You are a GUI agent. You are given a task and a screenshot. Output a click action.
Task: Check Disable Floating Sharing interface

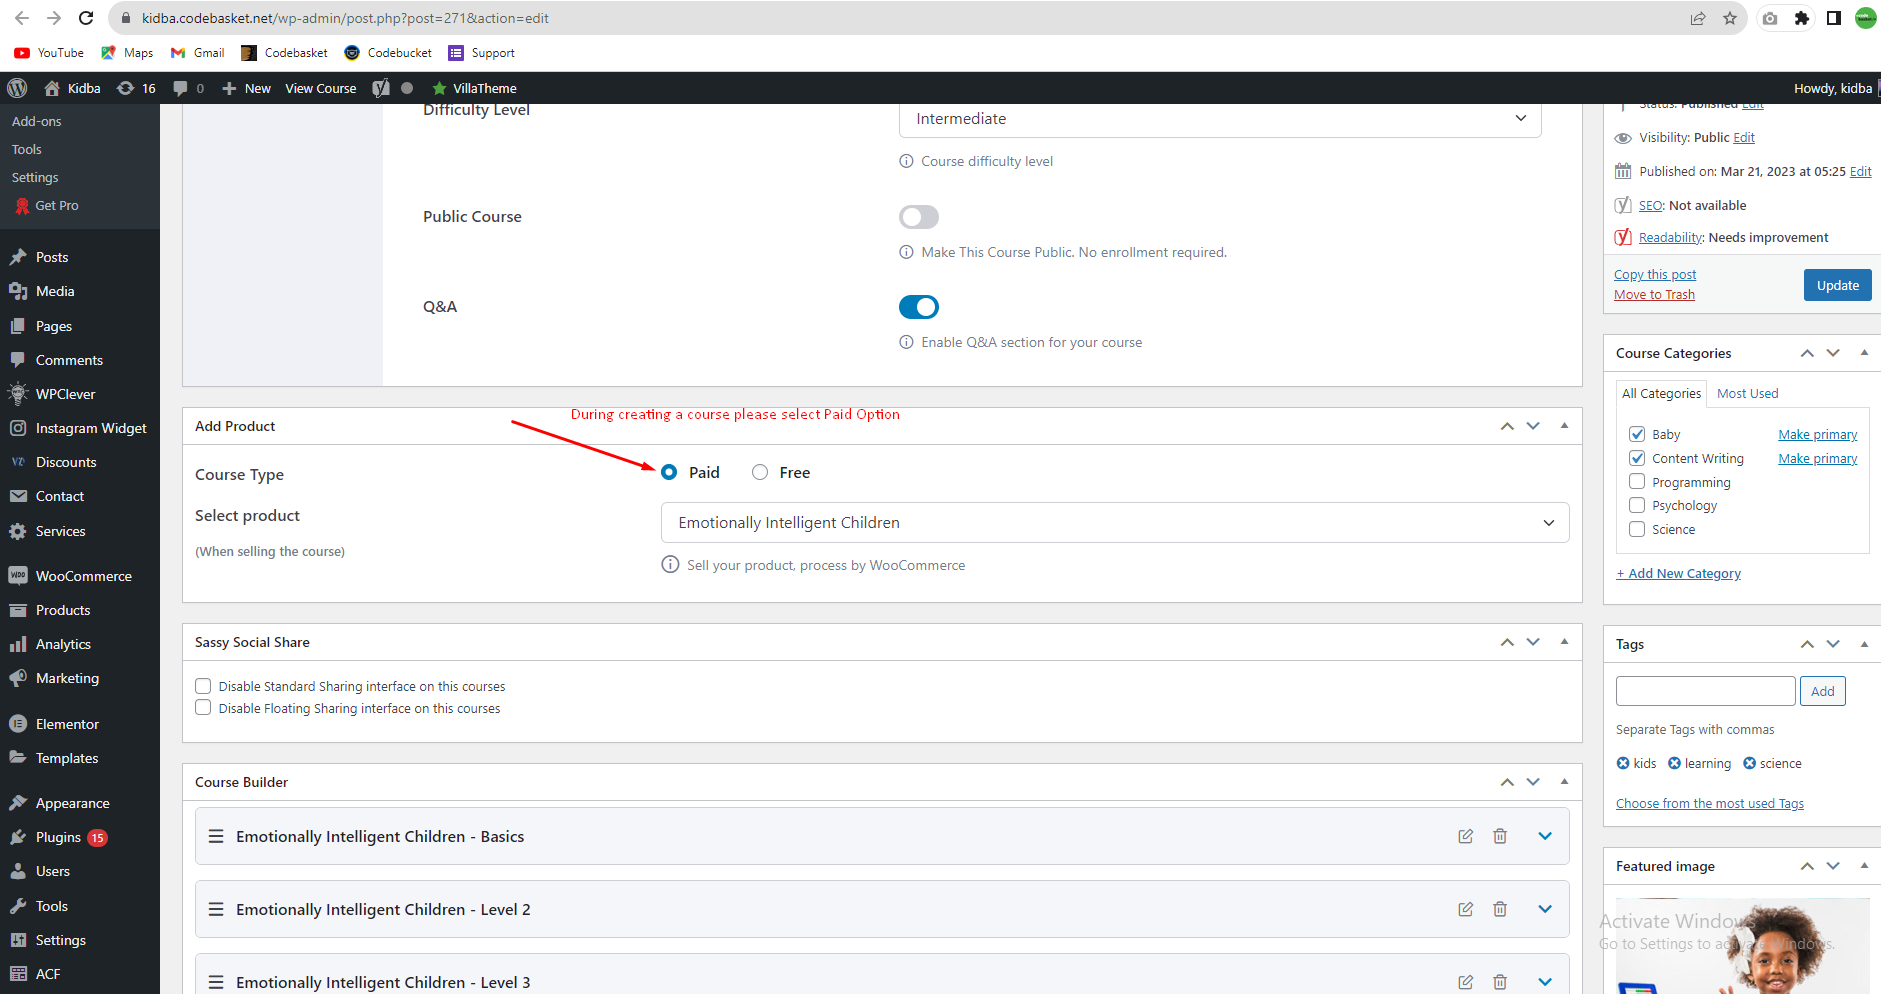[x=203, y=708]
